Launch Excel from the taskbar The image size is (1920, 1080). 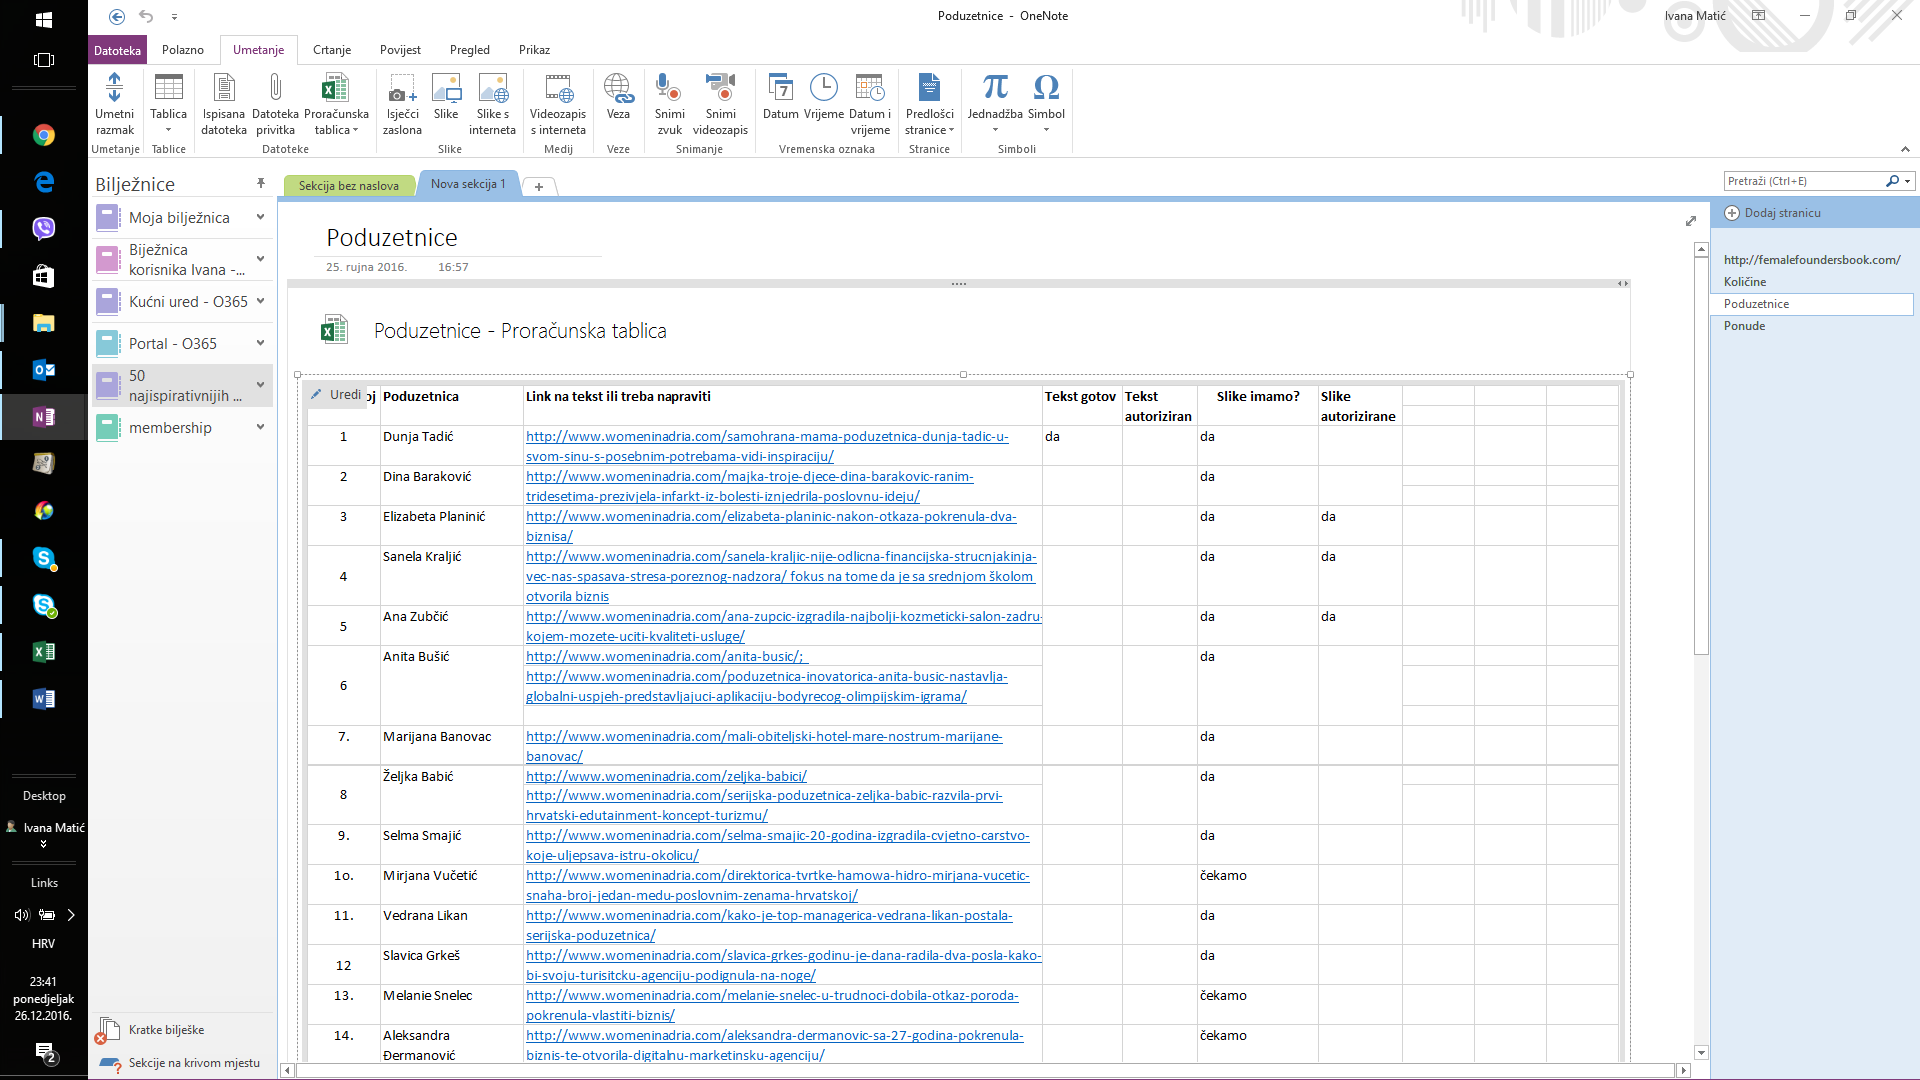point(44,652)
